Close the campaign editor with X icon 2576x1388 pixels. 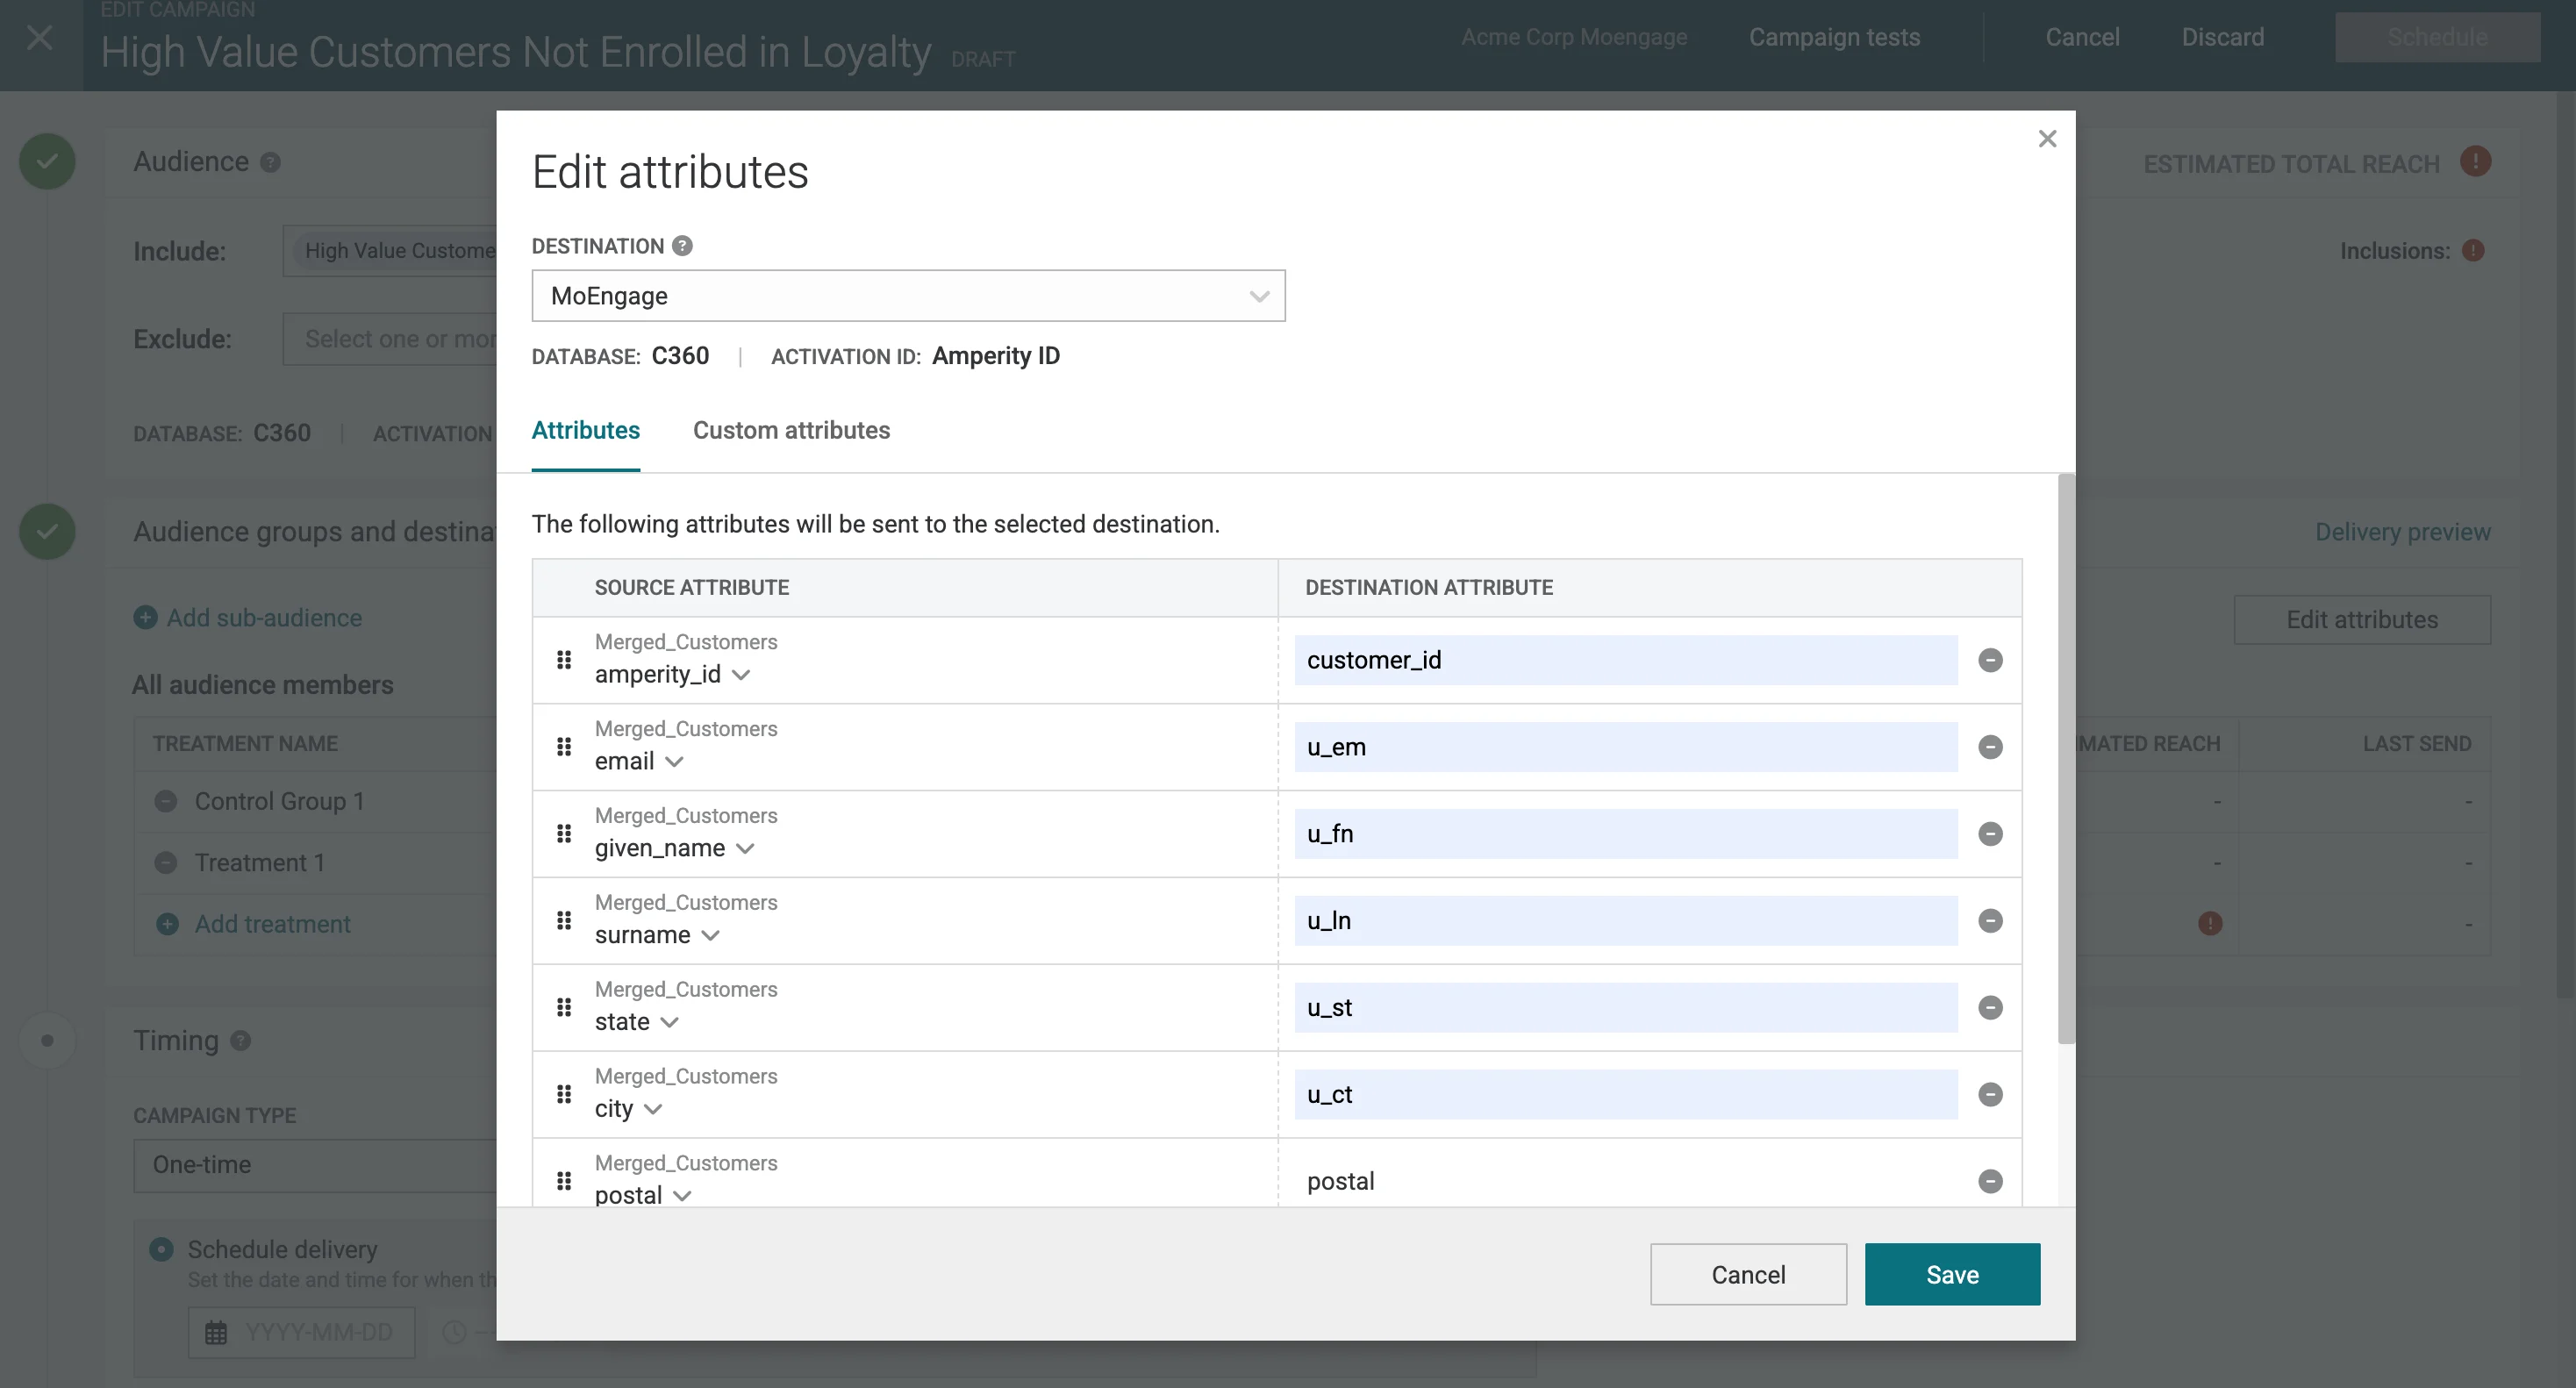tap(40, 38)
